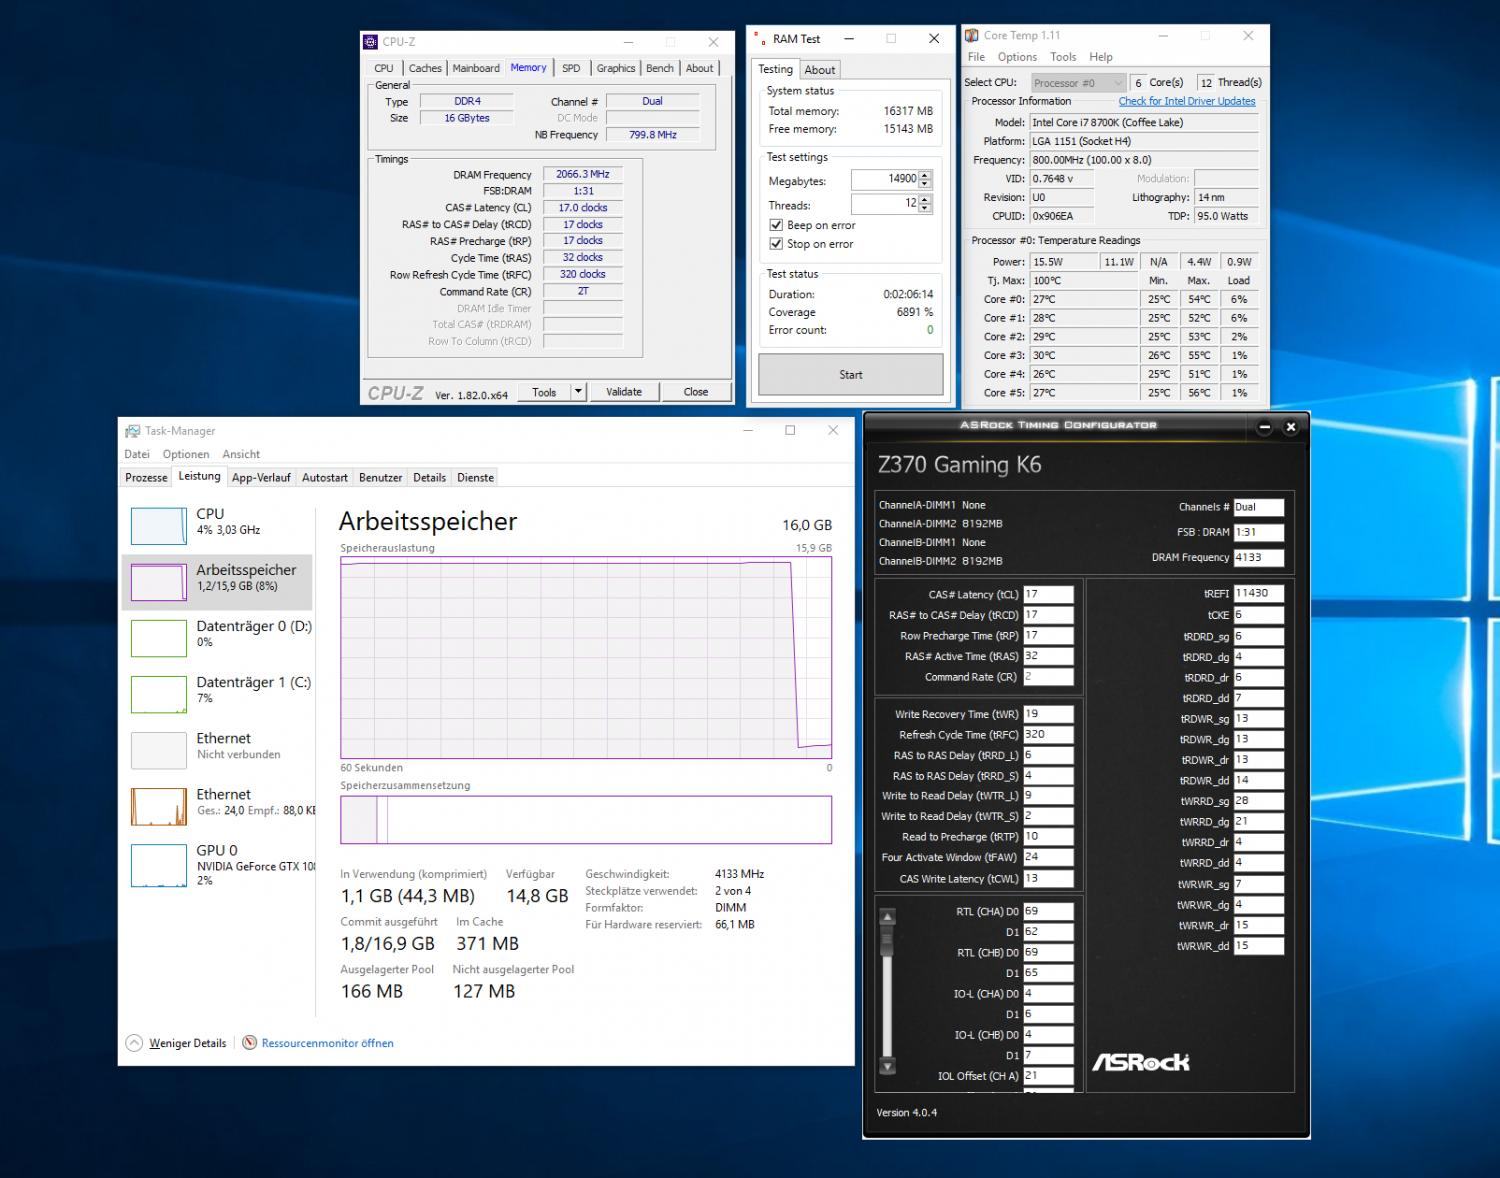Click Close button in CPU-Z
Viewport: 1500px width, 1178px height.
tap(696, 392)
